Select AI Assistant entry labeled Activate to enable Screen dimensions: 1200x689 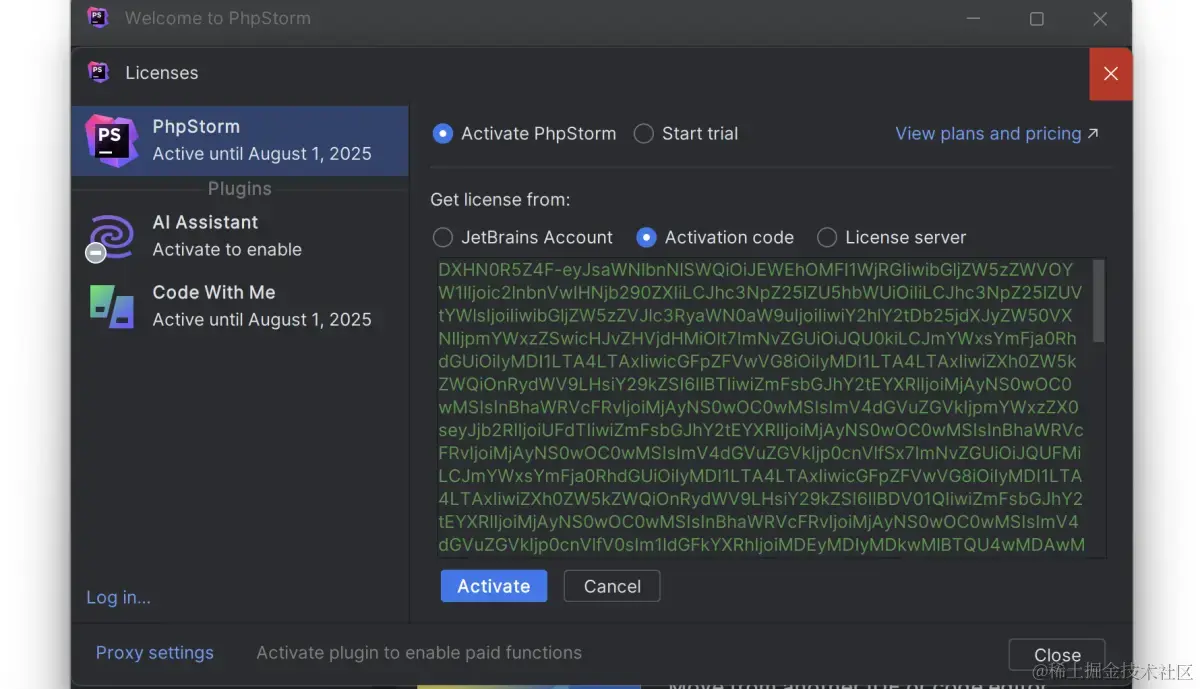pyautogui.click(x=240, y=236)
